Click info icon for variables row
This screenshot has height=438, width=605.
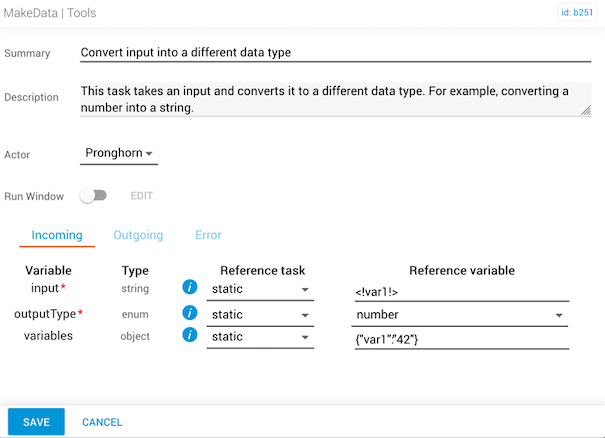tap(190, 336)
